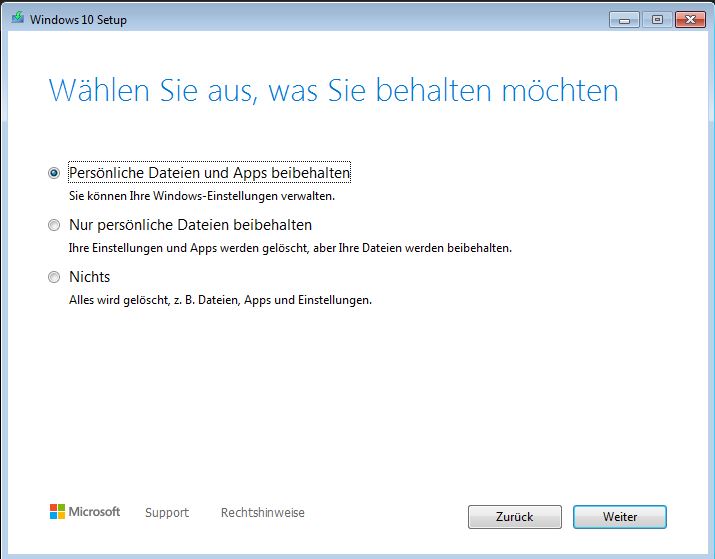Select 'Persönliche Dateien und Apps beibehalten' radio button
Viewport: 715px width, 559px height.
point(54,173)
